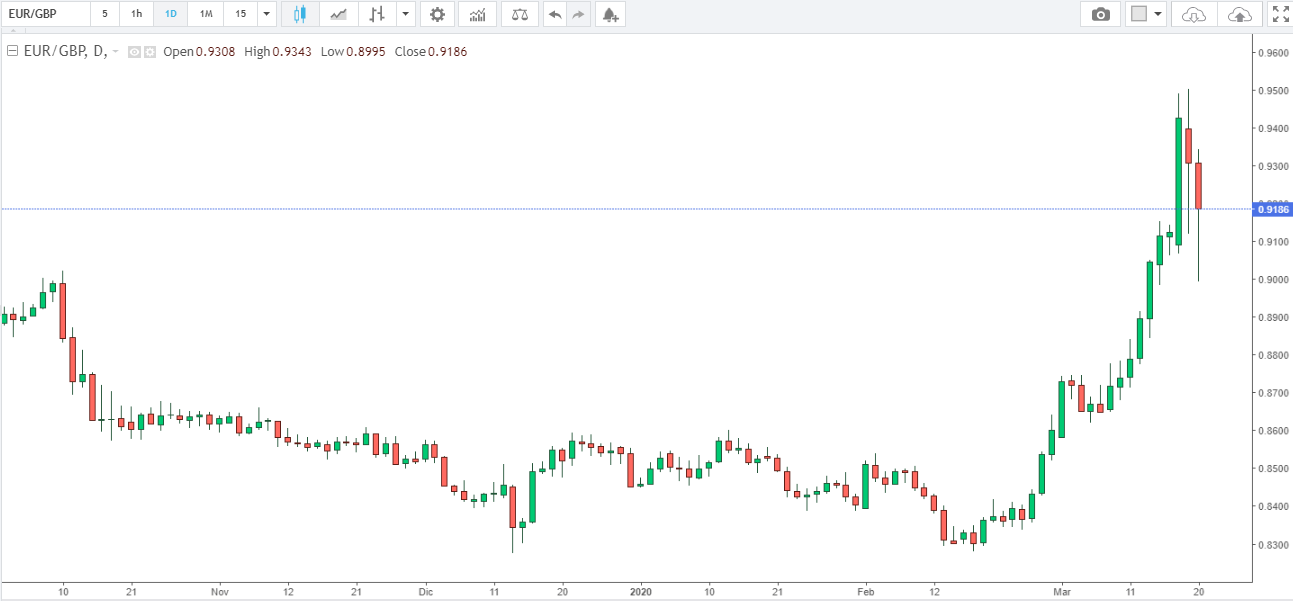
Task: Redo the chart action
Action: [x=579, y=14]
